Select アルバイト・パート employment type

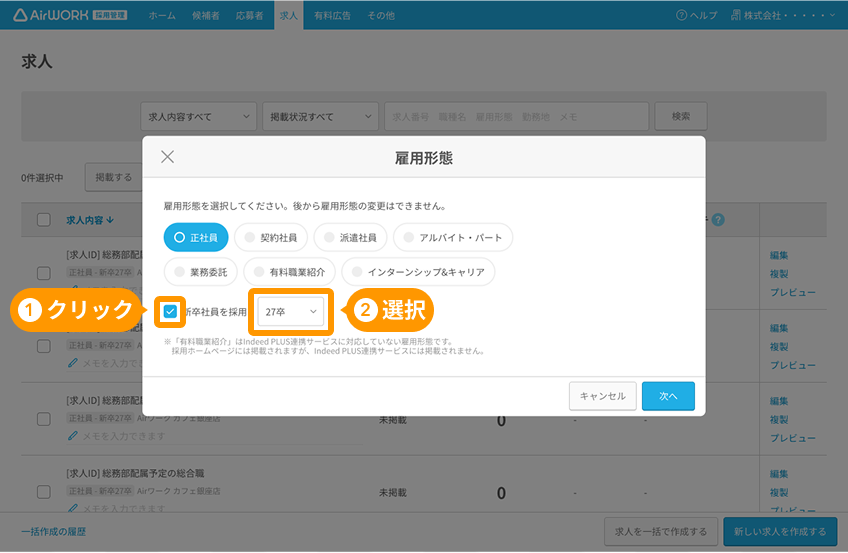(x=453, y=237)
